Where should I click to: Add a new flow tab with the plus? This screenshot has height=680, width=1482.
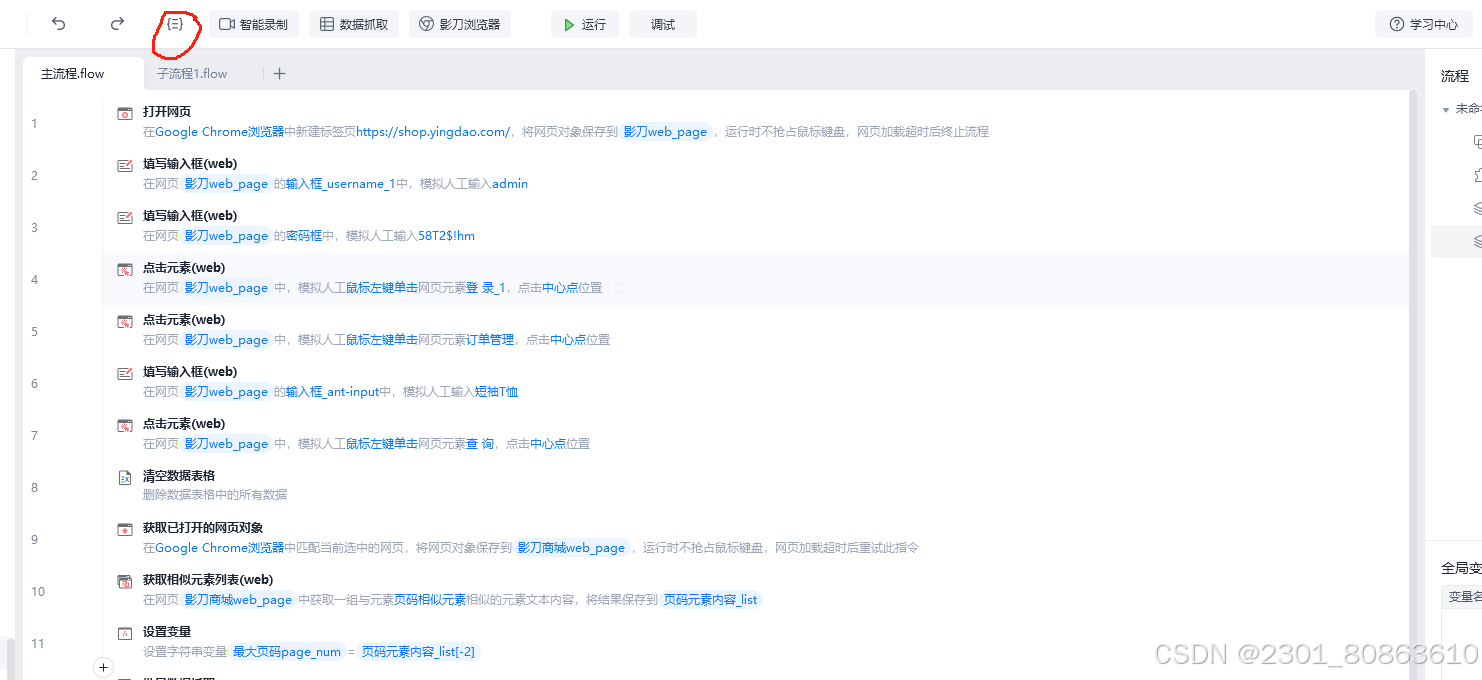point(279,74)
